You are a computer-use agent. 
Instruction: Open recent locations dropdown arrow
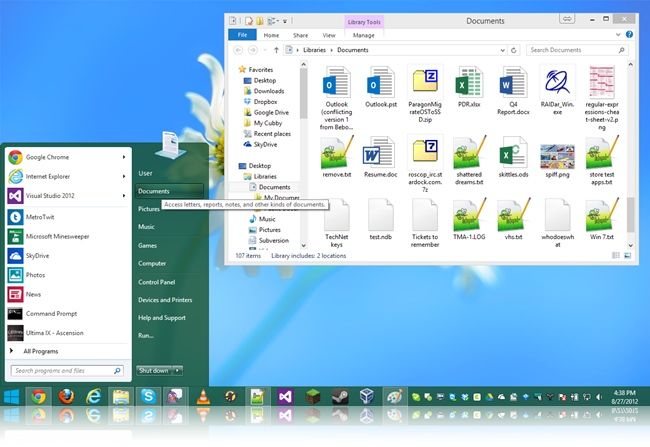pyautogui.click(x=265, y=50)
